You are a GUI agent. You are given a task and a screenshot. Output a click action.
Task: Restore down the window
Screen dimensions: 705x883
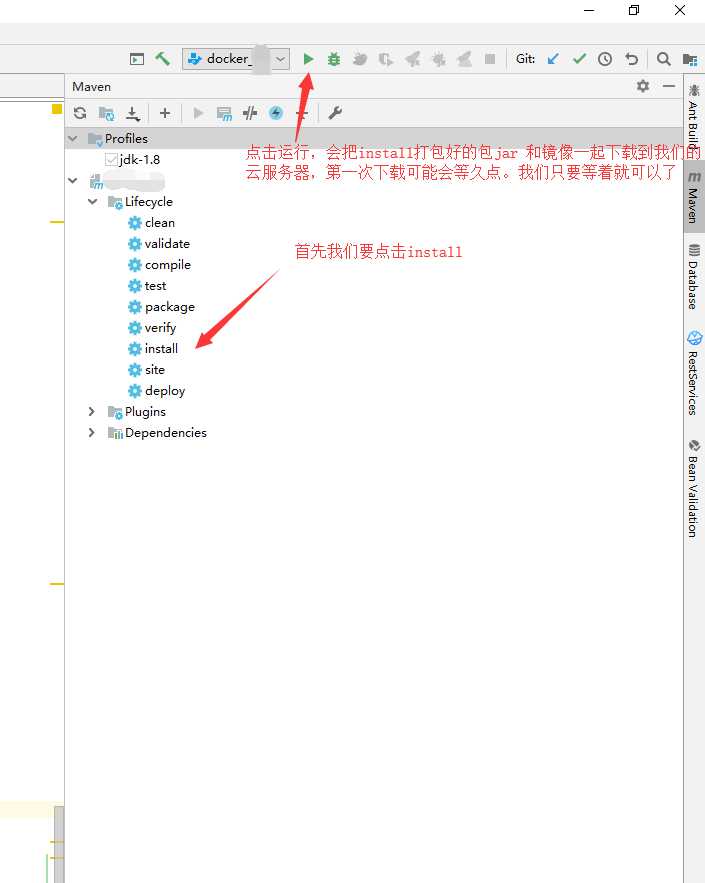(x=634, y=10)
